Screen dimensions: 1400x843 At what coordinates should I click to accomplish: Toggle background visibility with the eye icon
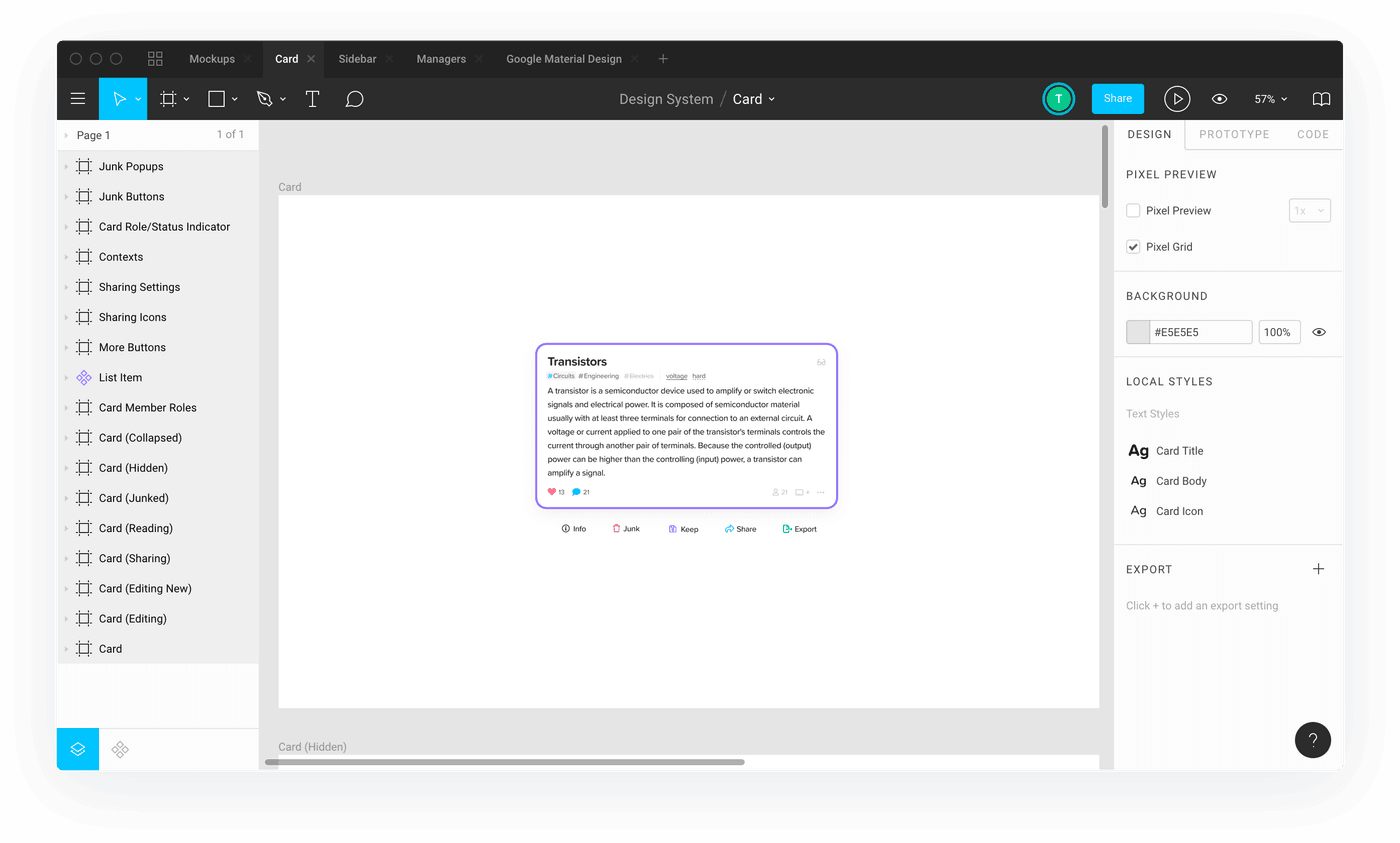tap(1318, 331)
